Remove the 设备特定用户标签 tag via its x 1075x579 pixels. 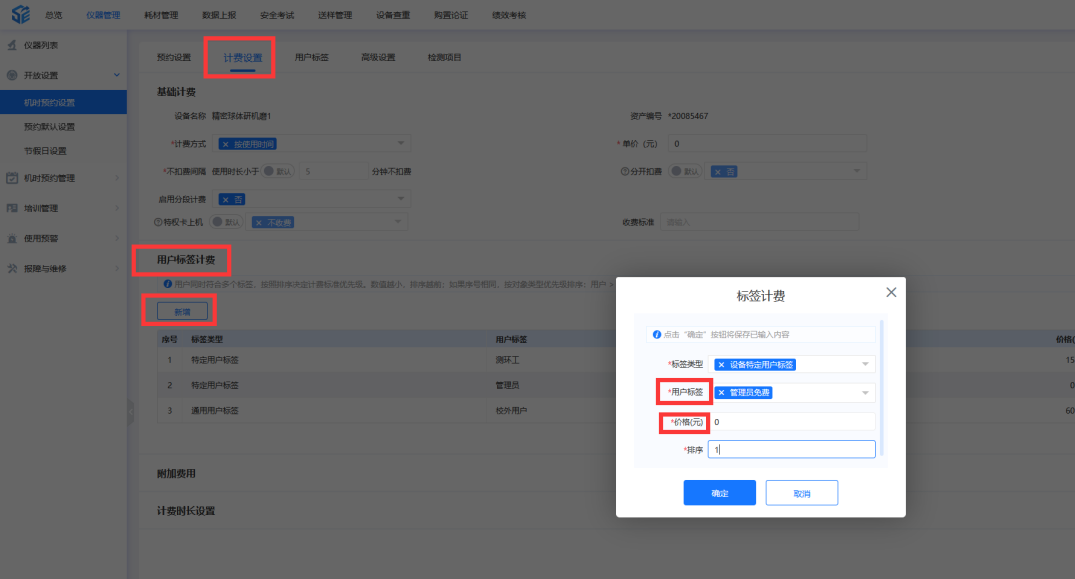(722, 365)
